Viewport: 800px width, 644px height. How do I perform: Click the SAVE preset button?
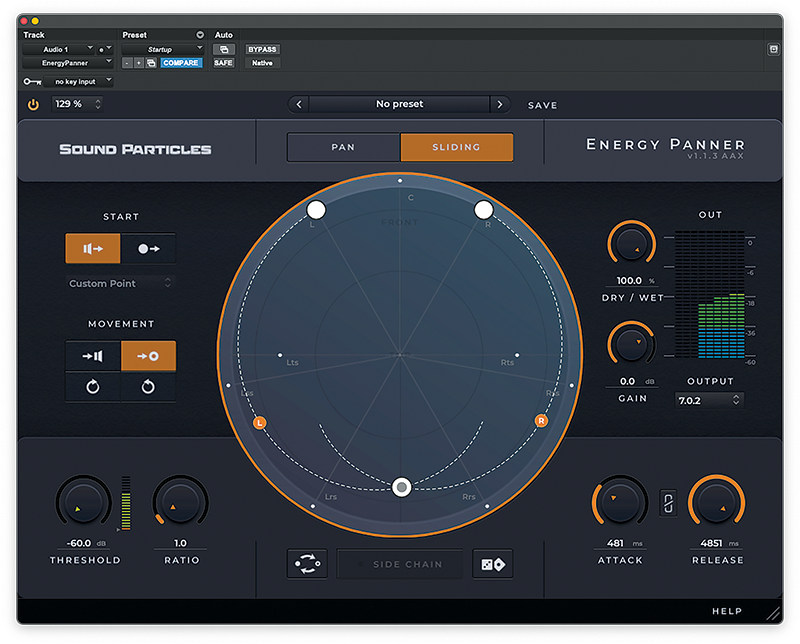[542, 105]
